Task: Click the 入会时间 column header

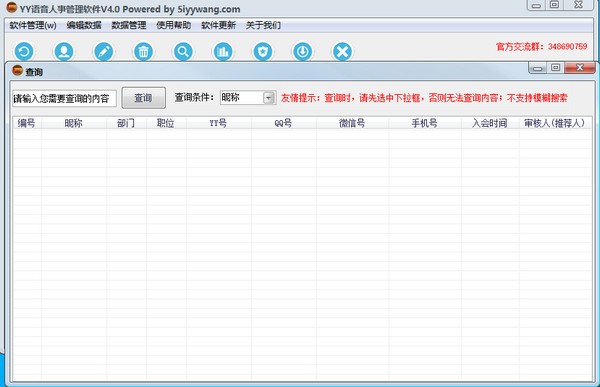Action: (x=490, y=123)
